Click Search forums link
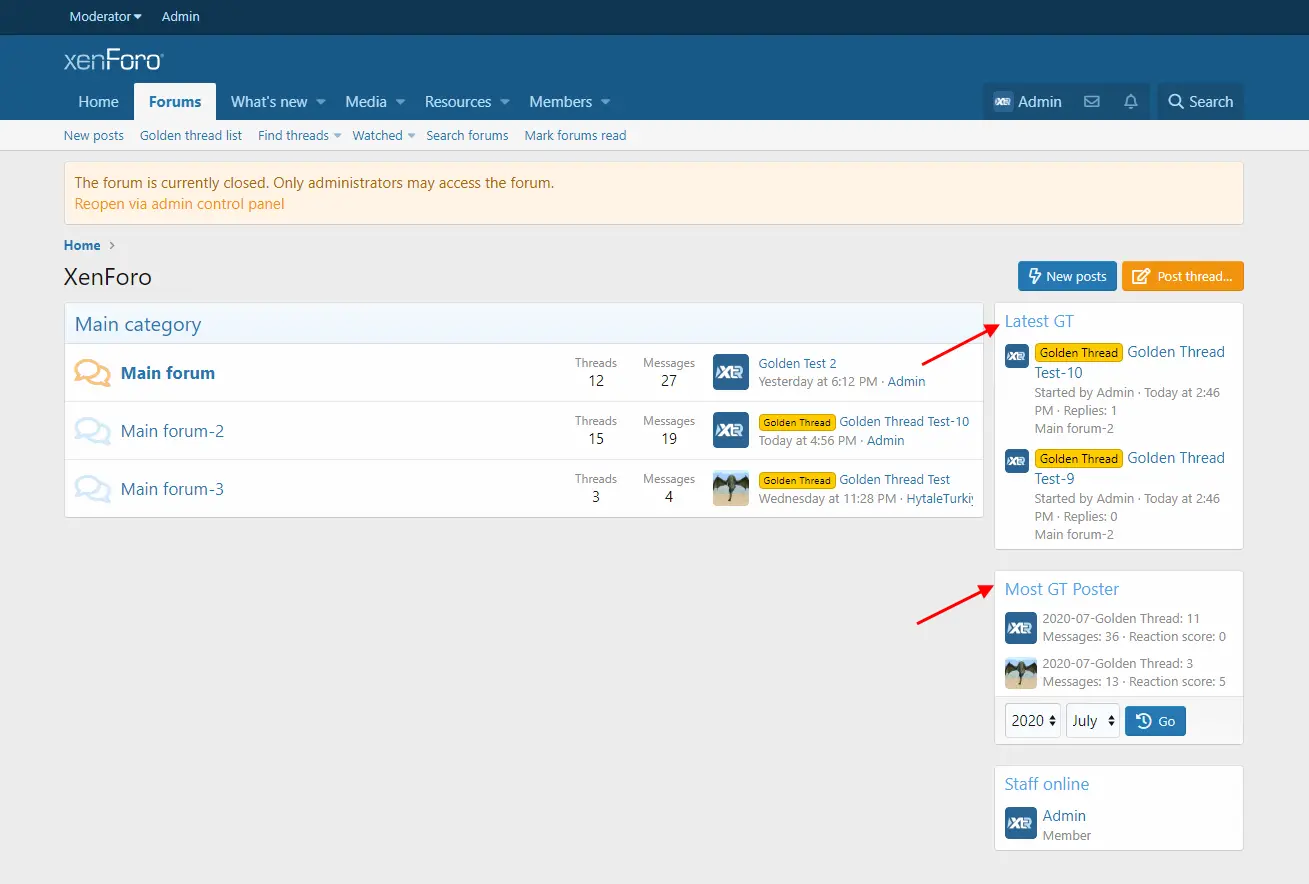The image size is (1309, 884). 467,136
